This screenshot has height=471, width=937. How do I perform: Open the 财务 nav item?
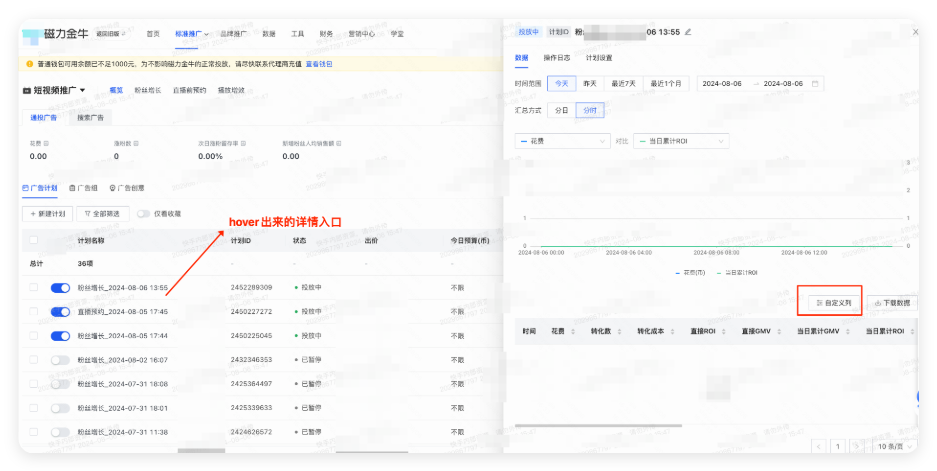[326, 34]
